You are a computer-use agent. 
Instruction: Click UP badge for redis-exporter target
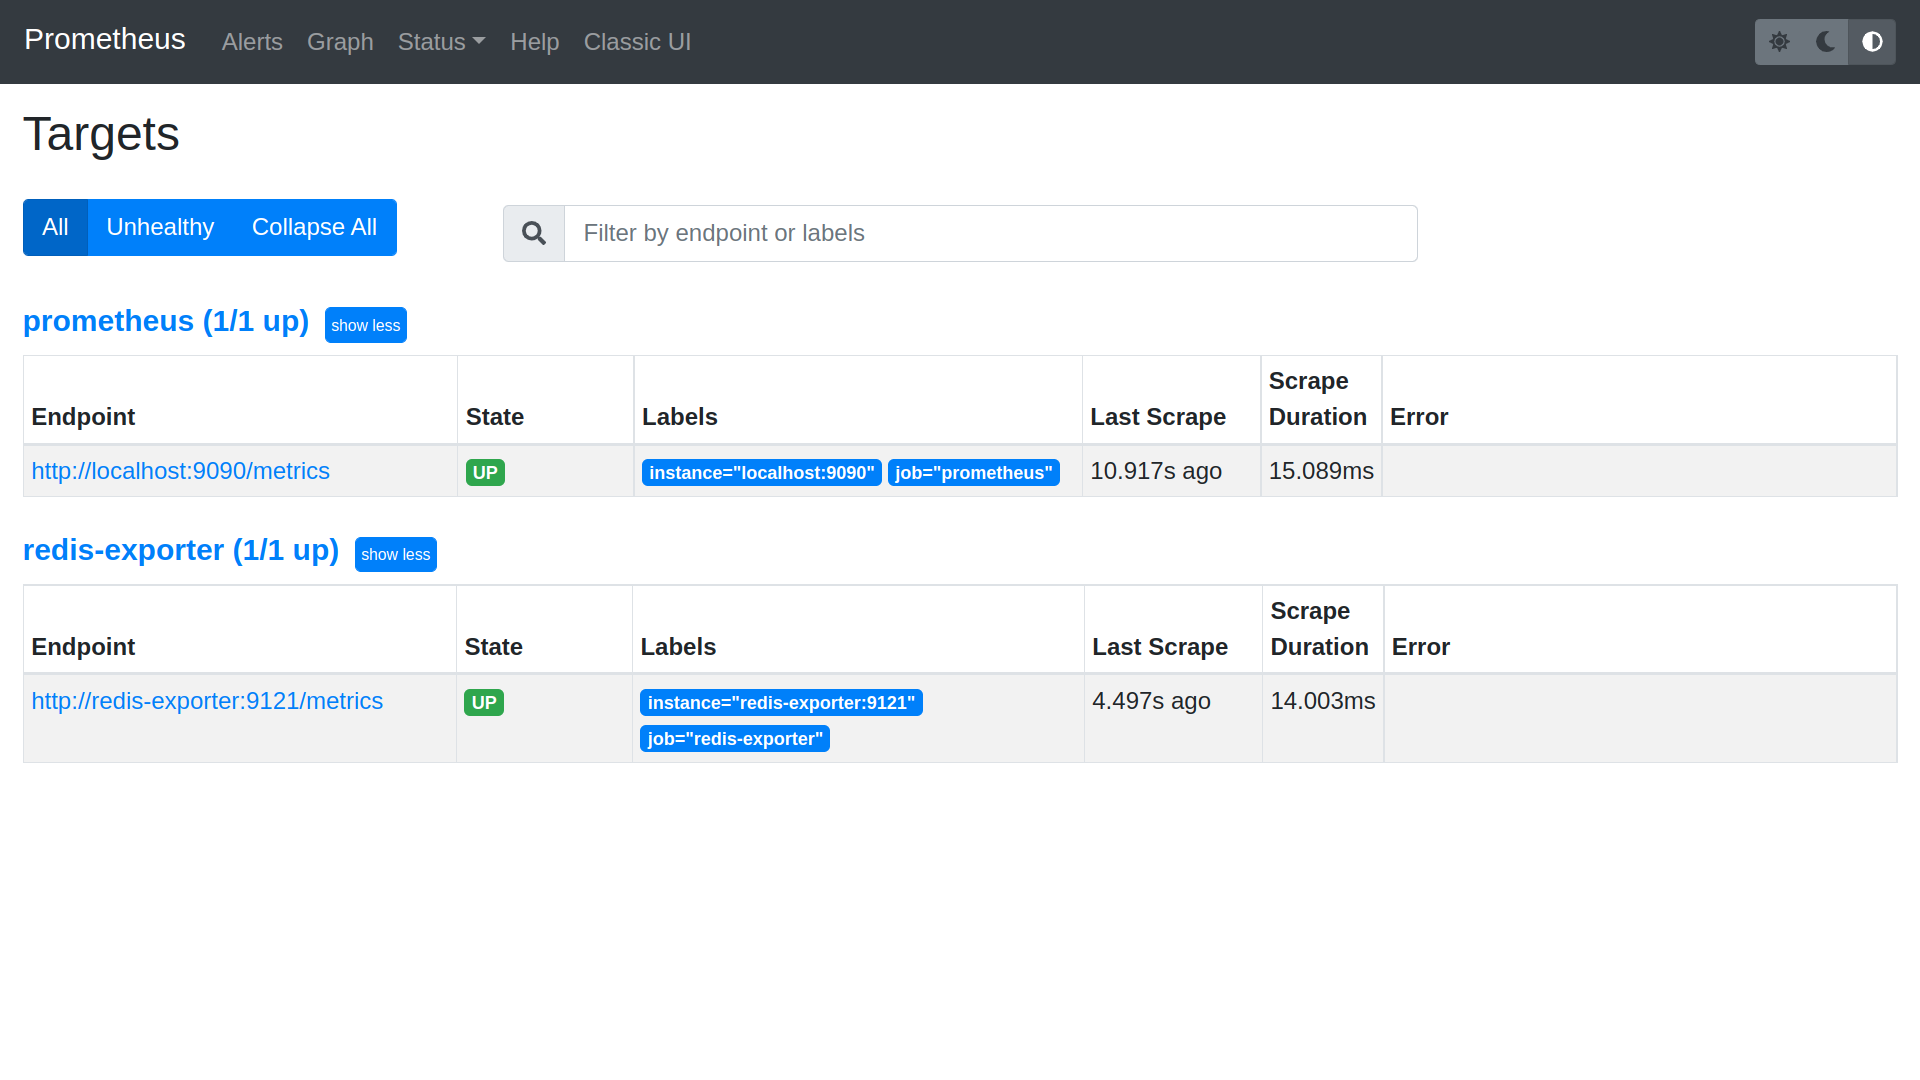484,702
